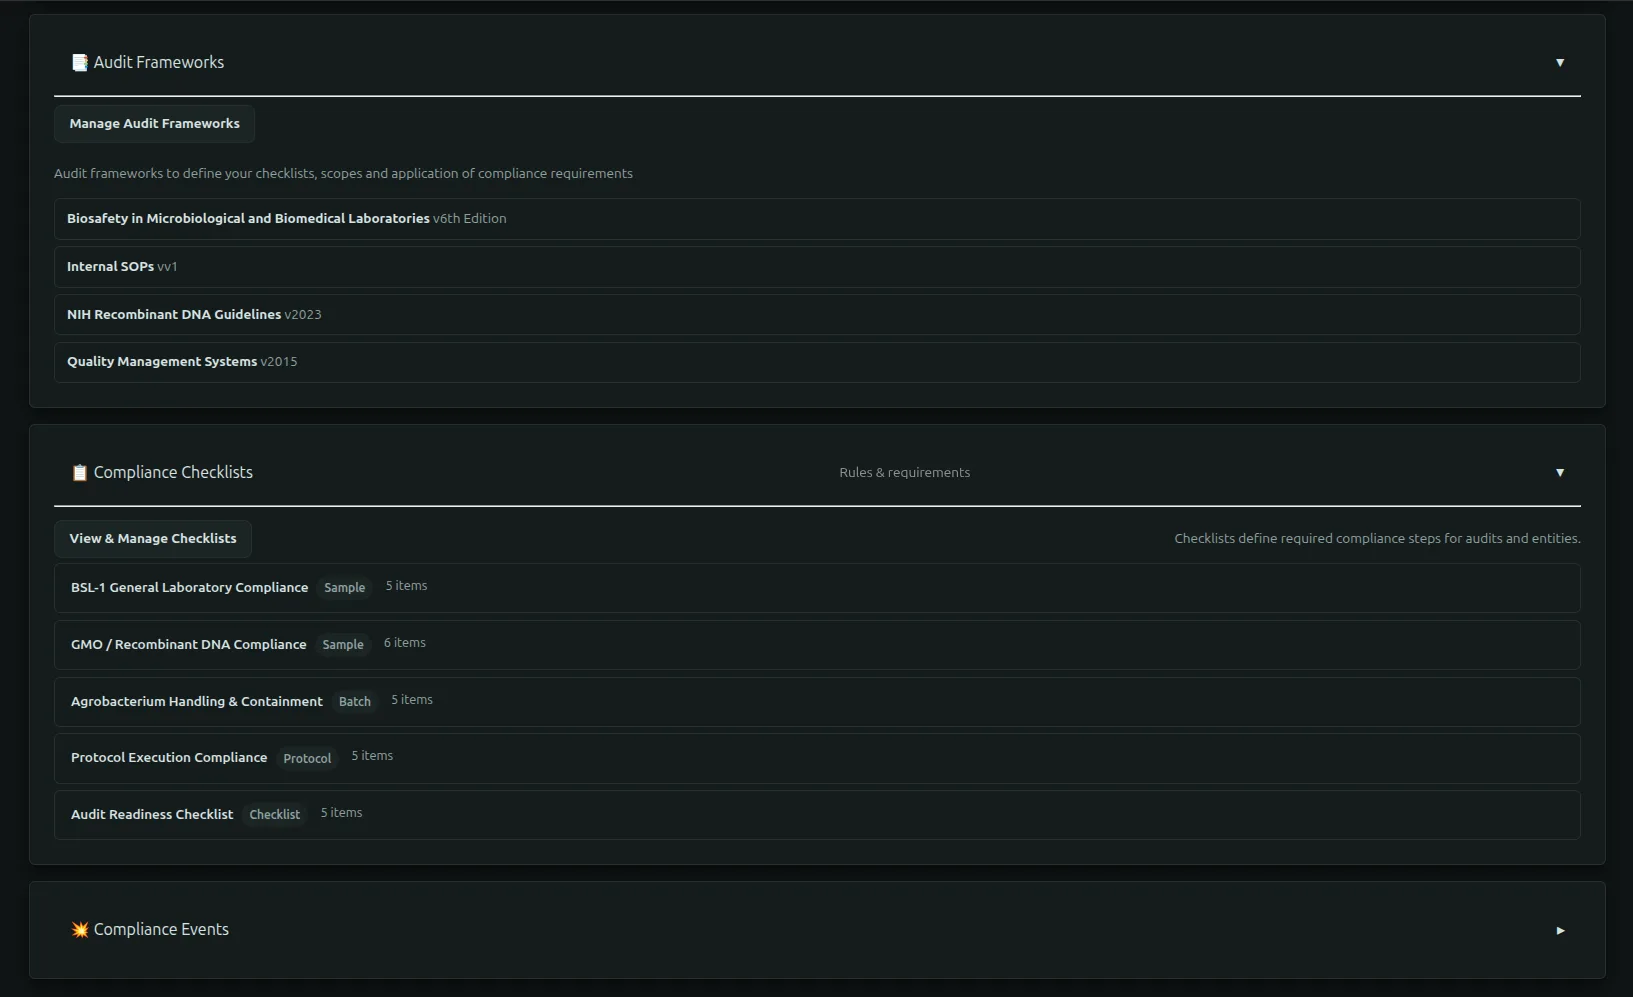This screenshot has height=997, width=1633.
Task: Open Agrobacterium Handling & Containment checklist
Action: 817,702
